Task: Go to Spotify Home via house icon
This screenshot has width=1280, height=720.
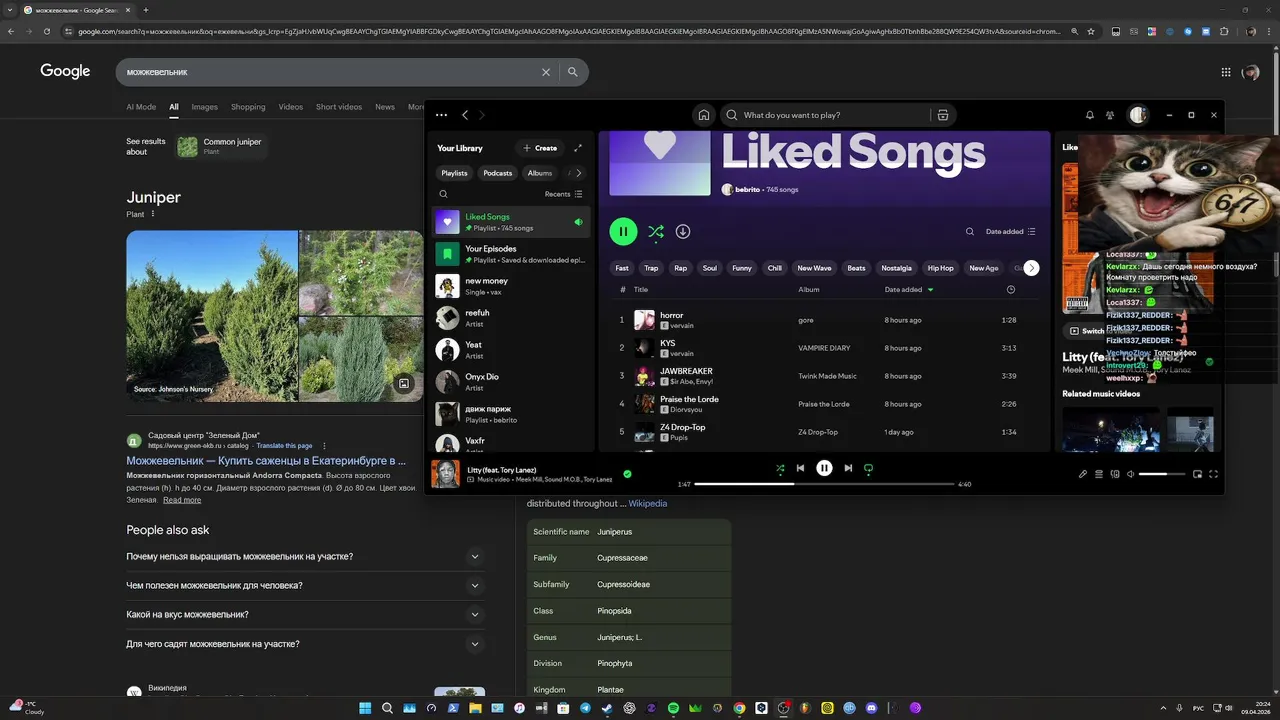Action: point(704,115)
